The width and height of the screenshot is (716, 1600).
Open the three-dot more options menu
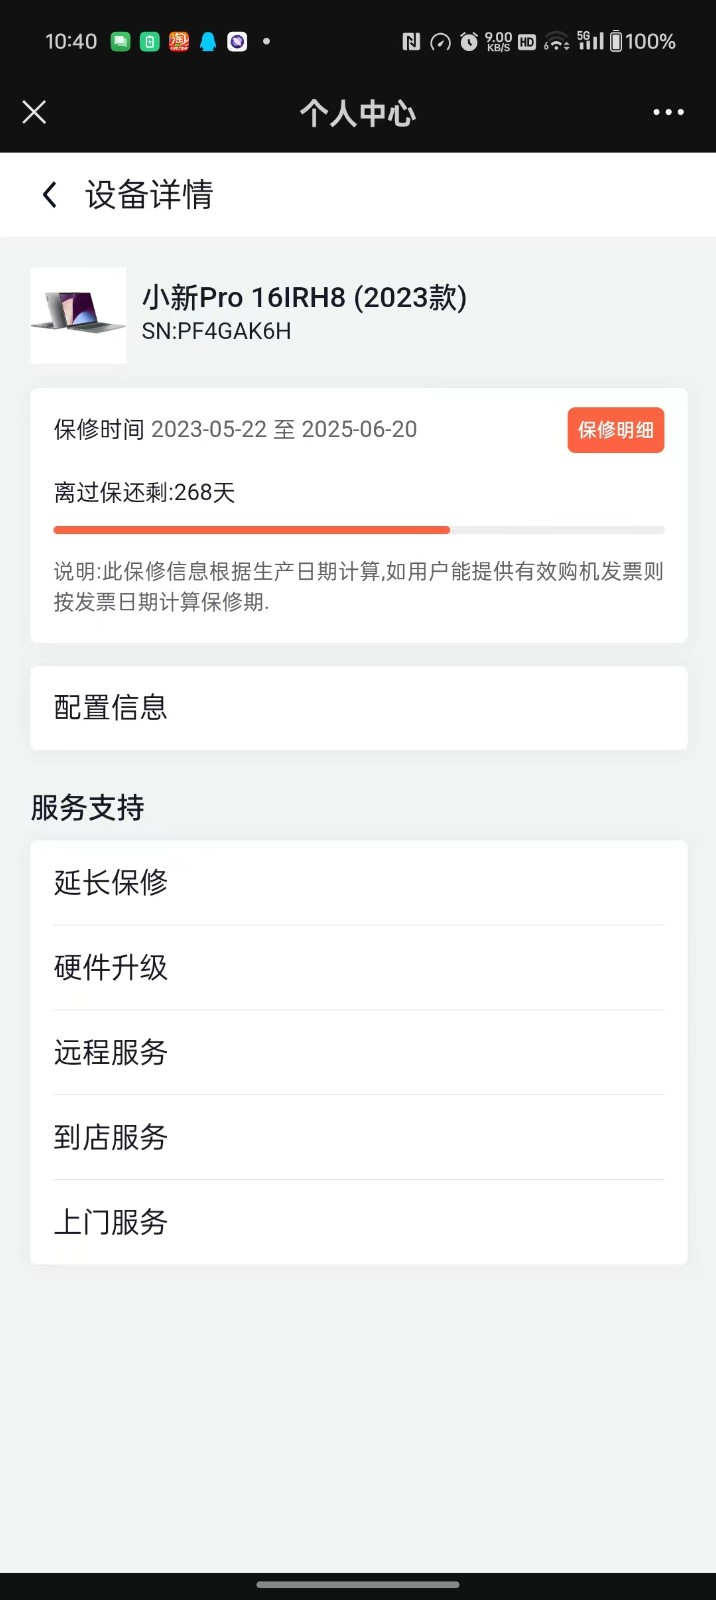point(668,112)
